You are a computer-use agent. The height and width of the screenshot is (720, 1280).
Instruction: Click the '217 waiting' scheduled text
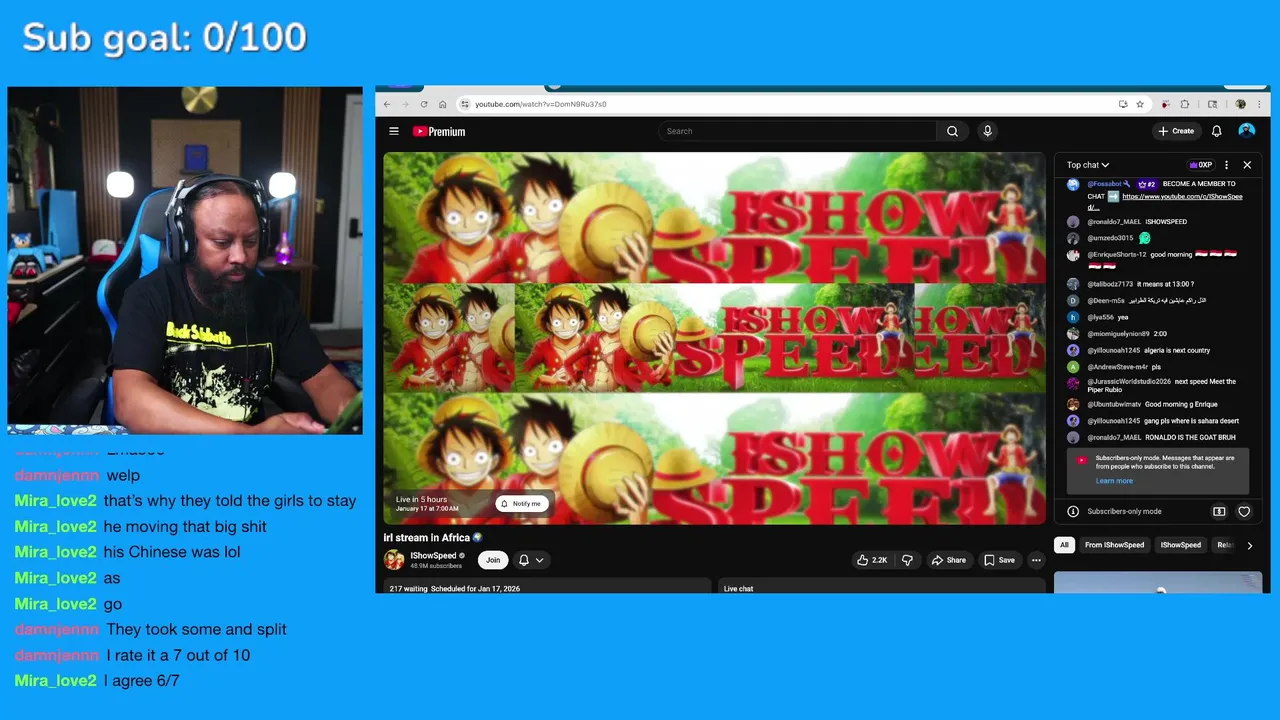tap(409, 589)
